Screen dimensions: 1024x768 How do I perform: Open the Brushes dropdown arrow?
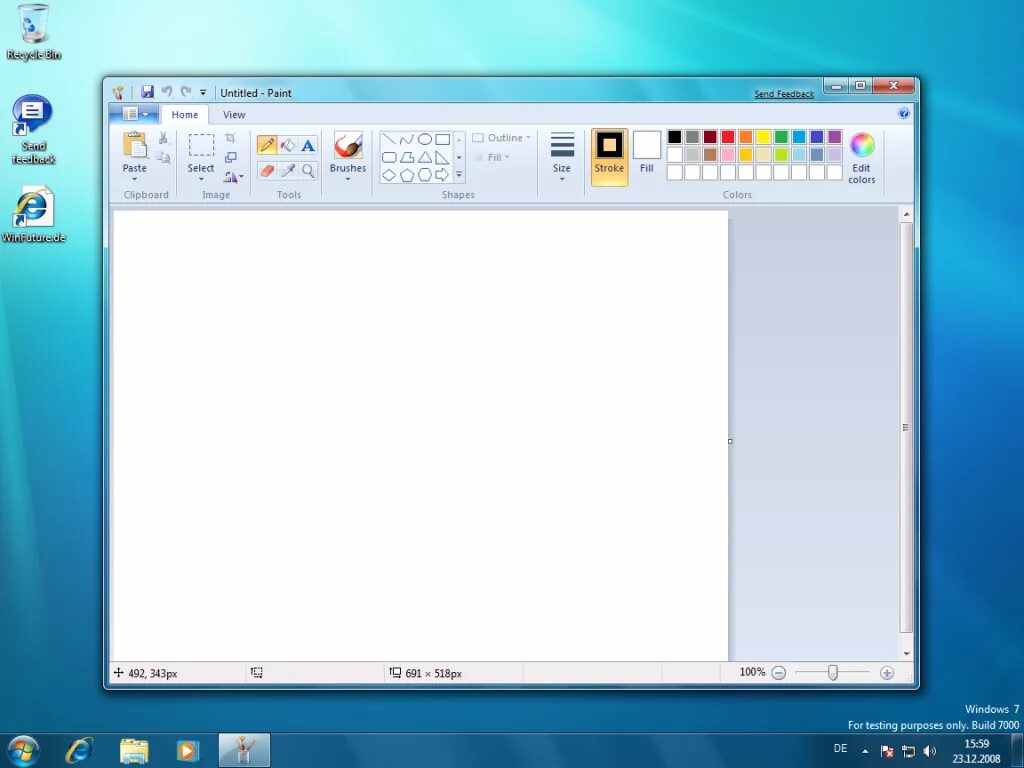[347, 179]
